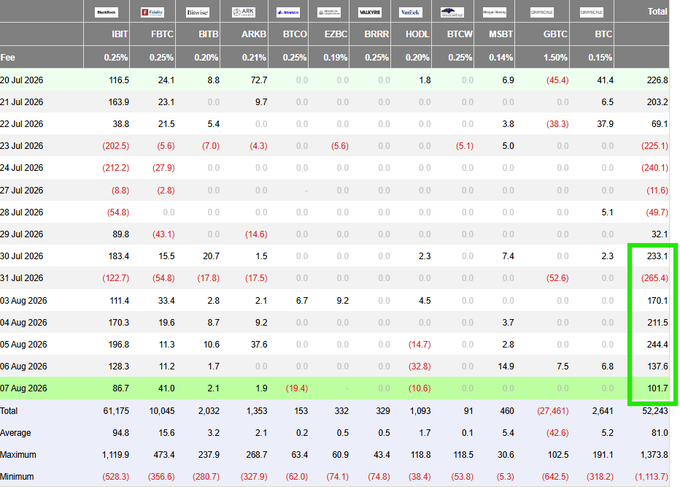Viewport: 680px width, 487px height.
Task: Click grand total 52,243
Action: tap(655, 411)
